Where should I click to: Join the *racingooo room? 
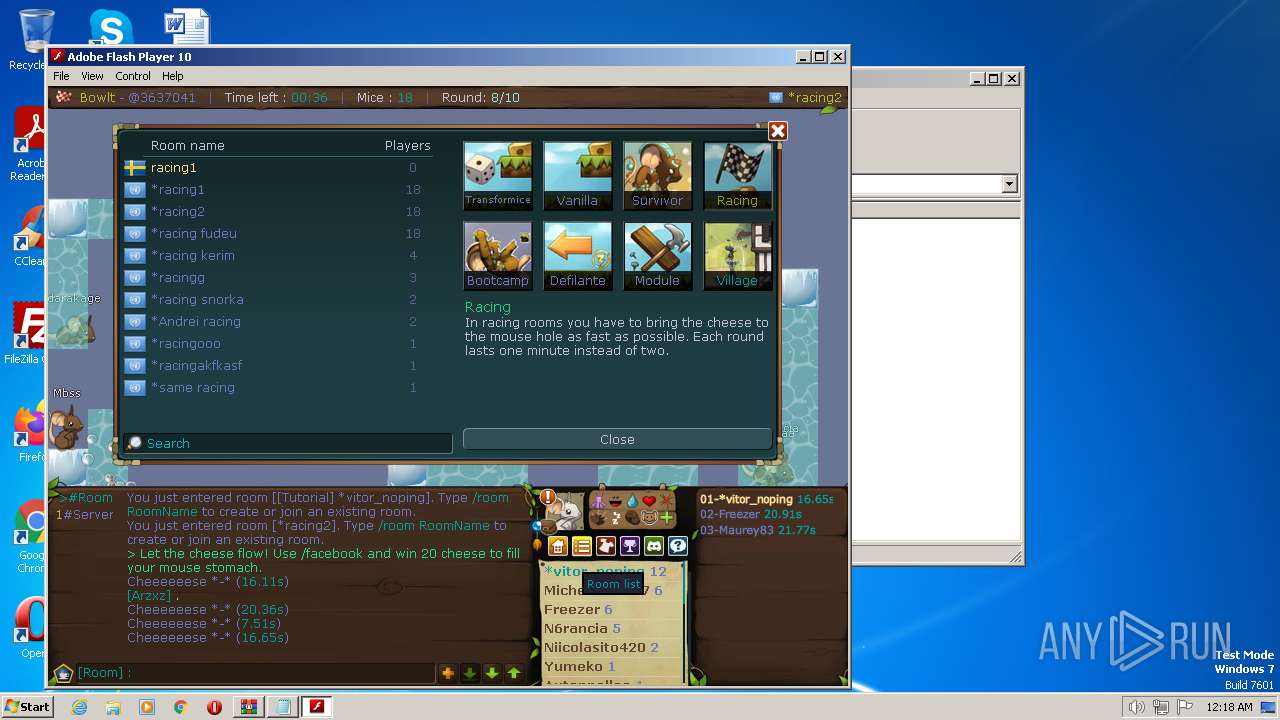pyautogui.click(x=277, y=343)
